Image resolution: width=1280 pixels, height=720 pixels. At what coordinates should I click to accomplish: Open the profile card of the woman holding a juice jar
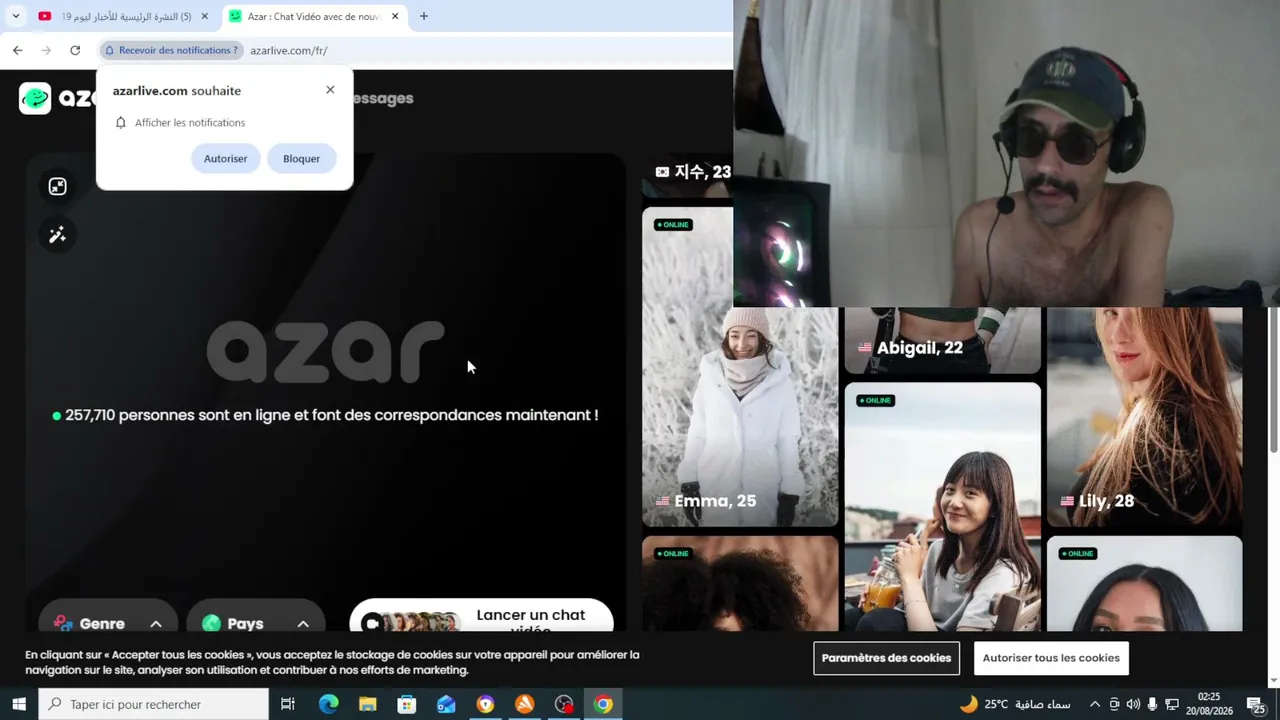point(943,507)
